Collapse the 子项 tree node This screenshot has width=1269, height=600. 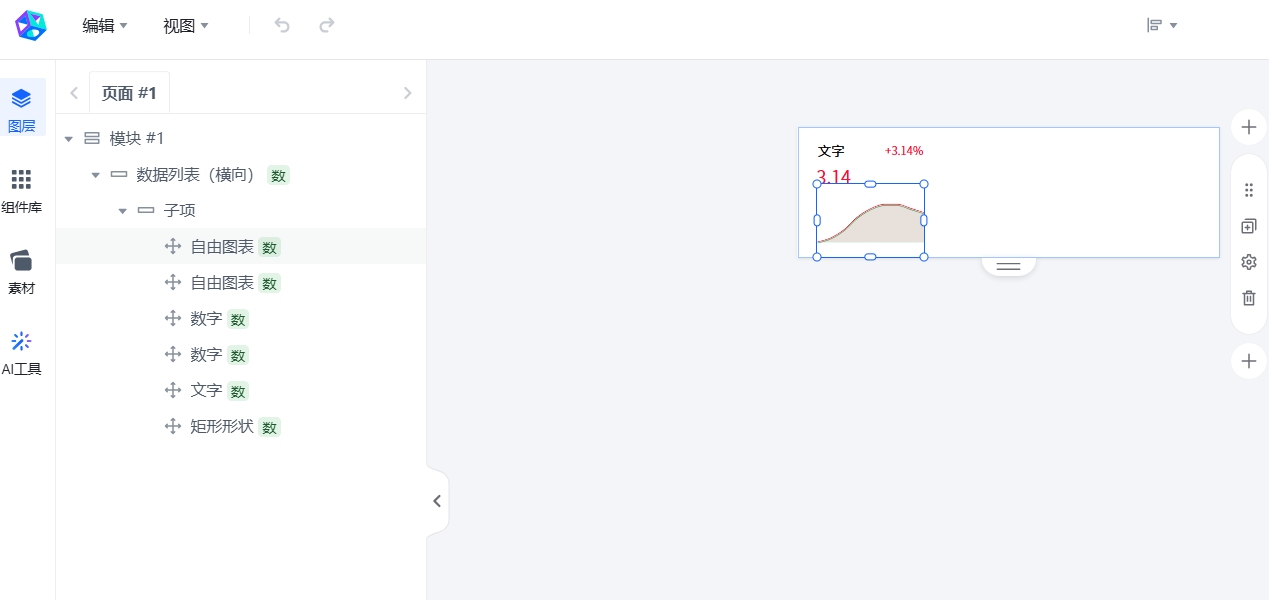pos(123,211)
